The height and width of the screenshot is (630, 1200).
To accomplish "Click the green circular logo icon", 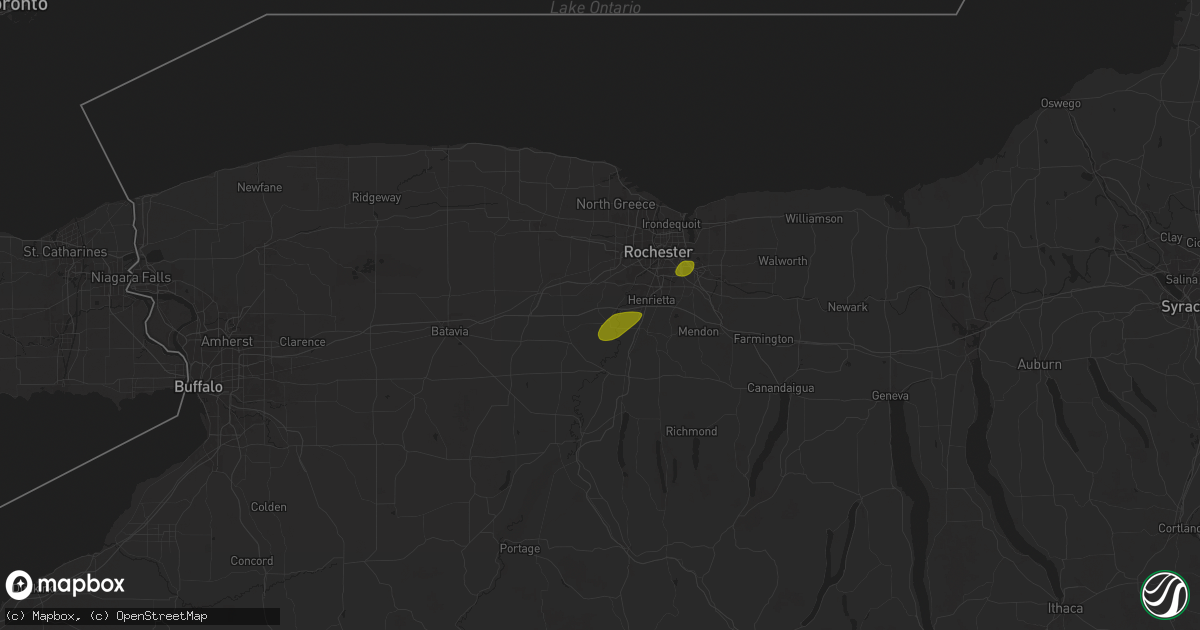I will click(1165, 595).
